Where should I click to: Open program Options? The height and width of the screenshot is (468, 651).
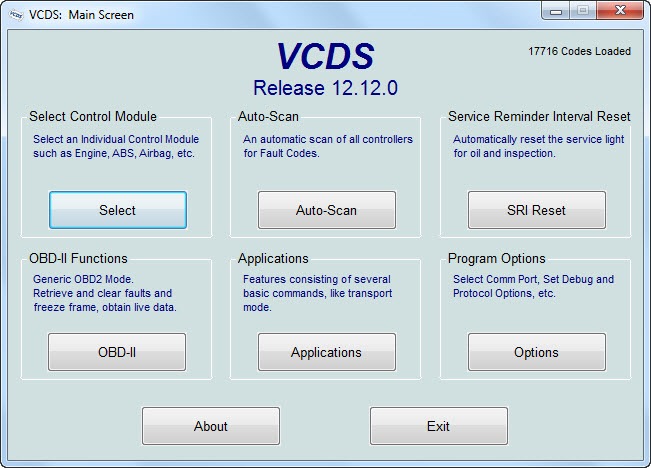[537, 352]
